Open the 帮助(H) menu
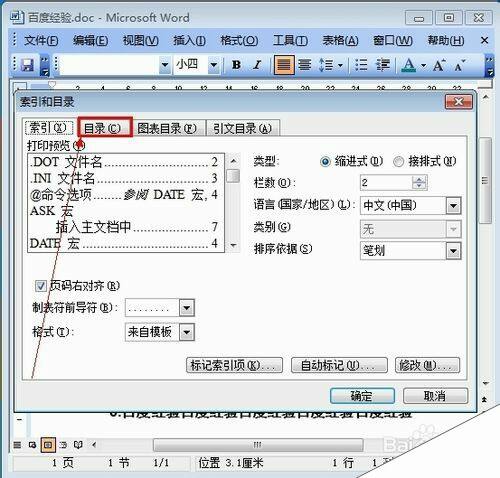This screenshot has height=478, width=500. (x=446, y=40)
